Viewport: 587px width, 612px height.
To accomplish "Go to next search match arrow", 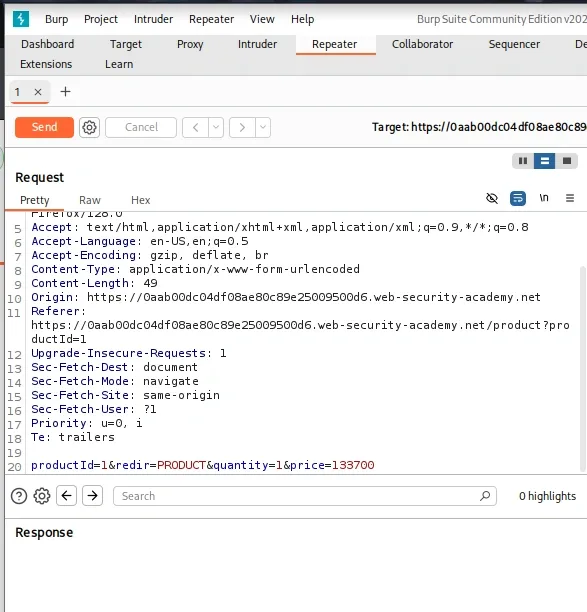I will [92, 496].
